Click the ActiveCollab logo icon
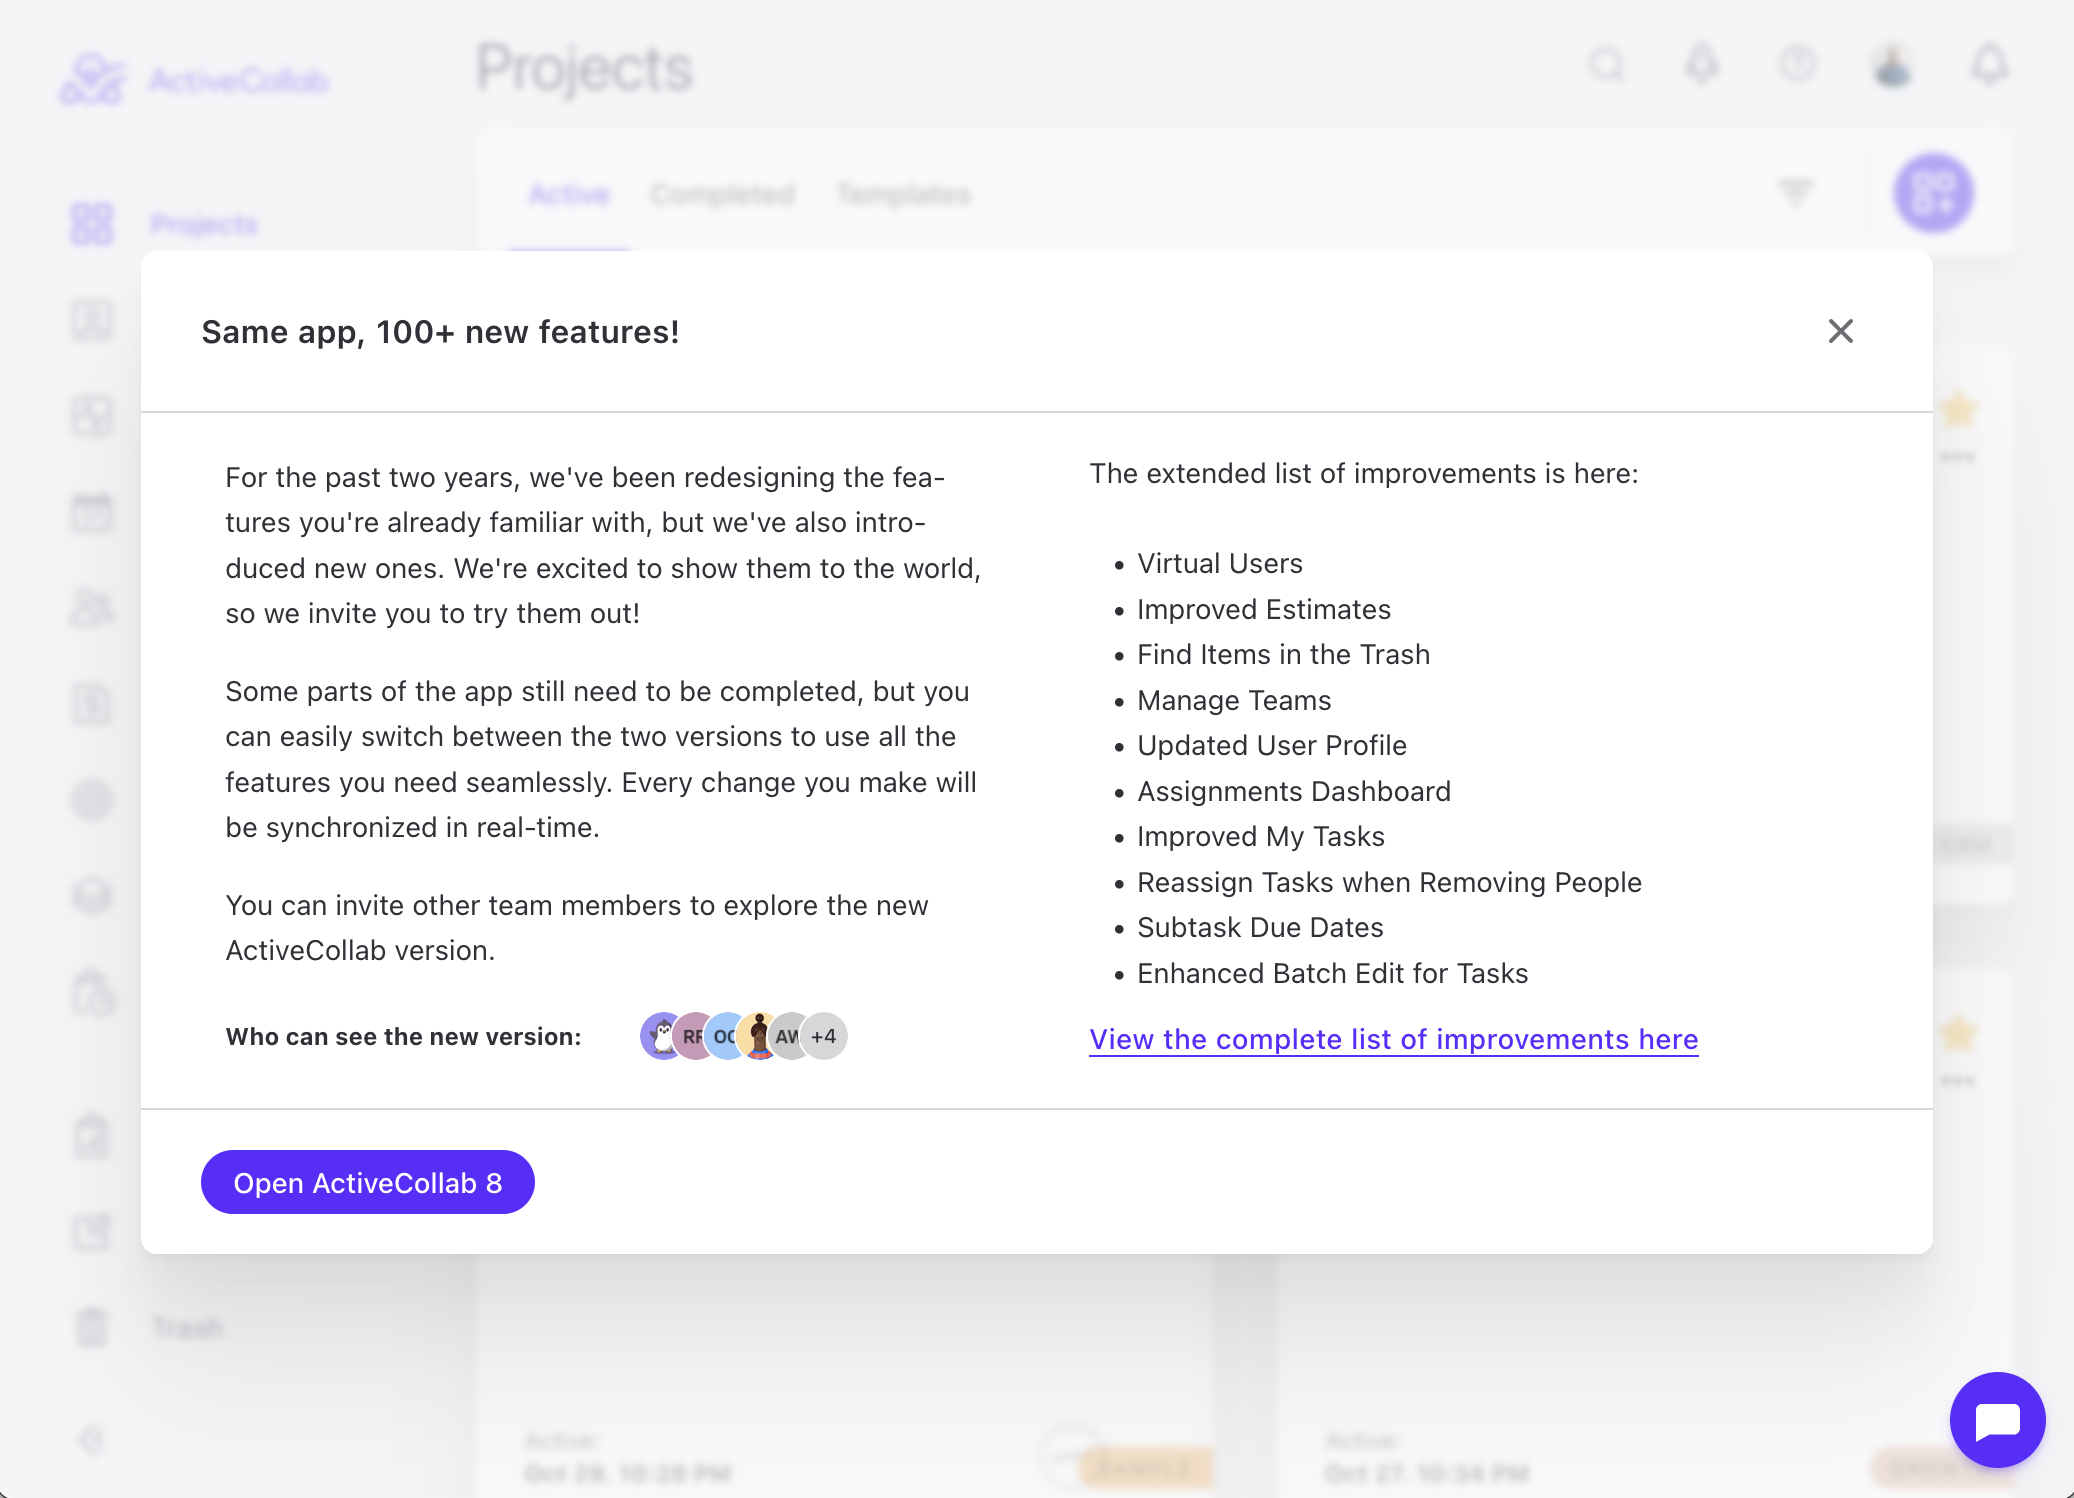 pyautogui.click(x=92, y=79)
